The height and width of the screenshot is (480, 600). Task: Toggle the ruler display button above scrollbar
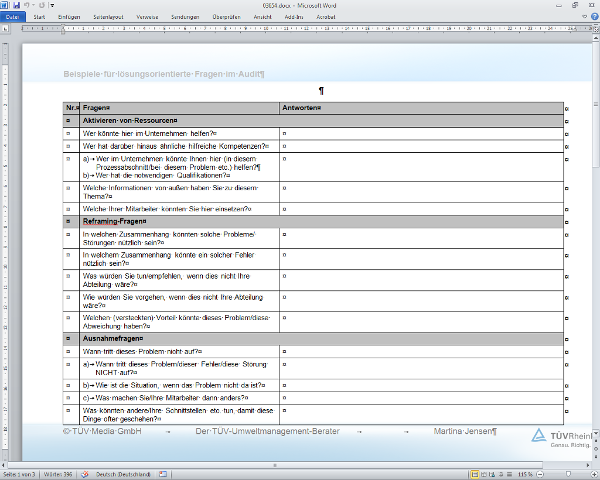(594, 28)
